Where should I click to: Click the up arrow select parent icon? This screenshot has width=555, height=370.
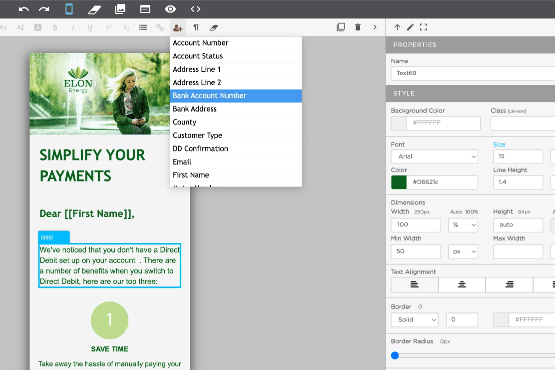click(397, 27)
